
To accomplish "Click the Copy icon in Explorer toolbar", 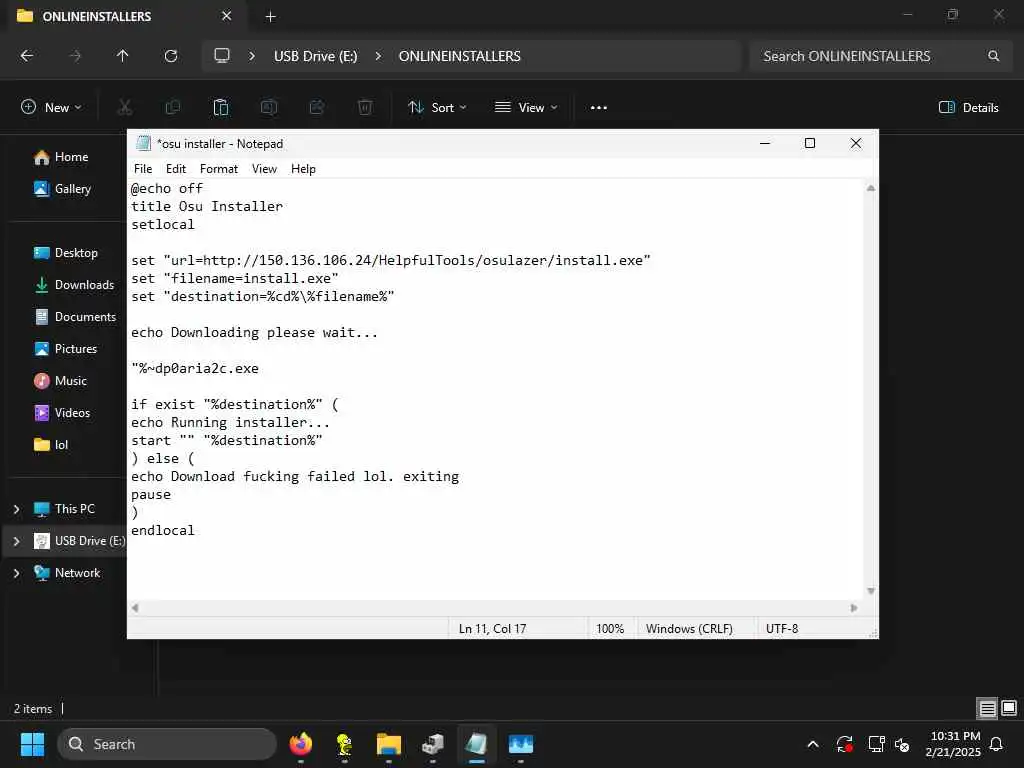I will click(x=173, y=108).
